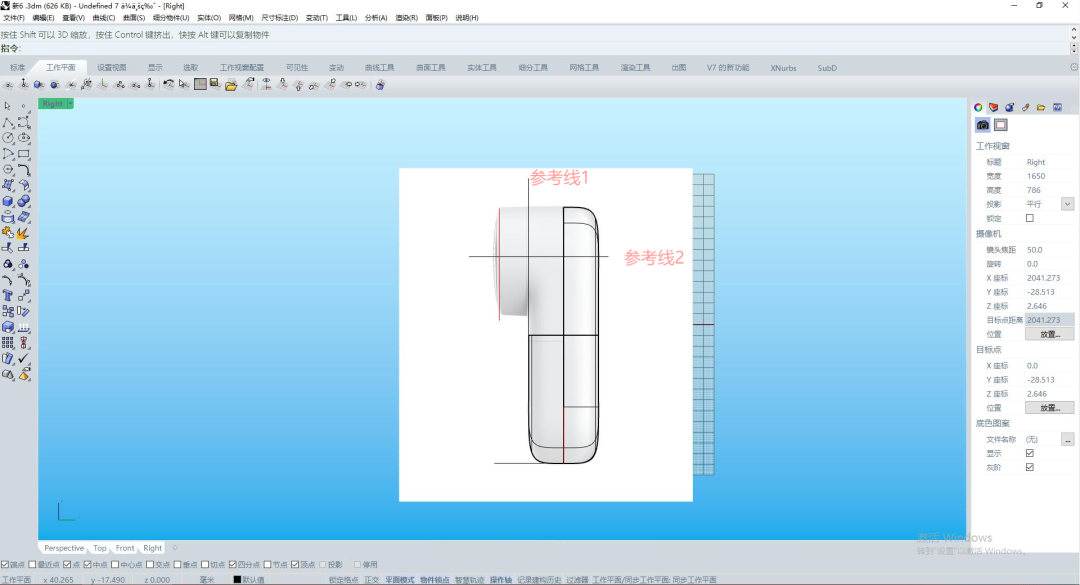This screenshot has width=1080, height=585.
Task: Select the circle drawing tool
Action: [8, 138]
